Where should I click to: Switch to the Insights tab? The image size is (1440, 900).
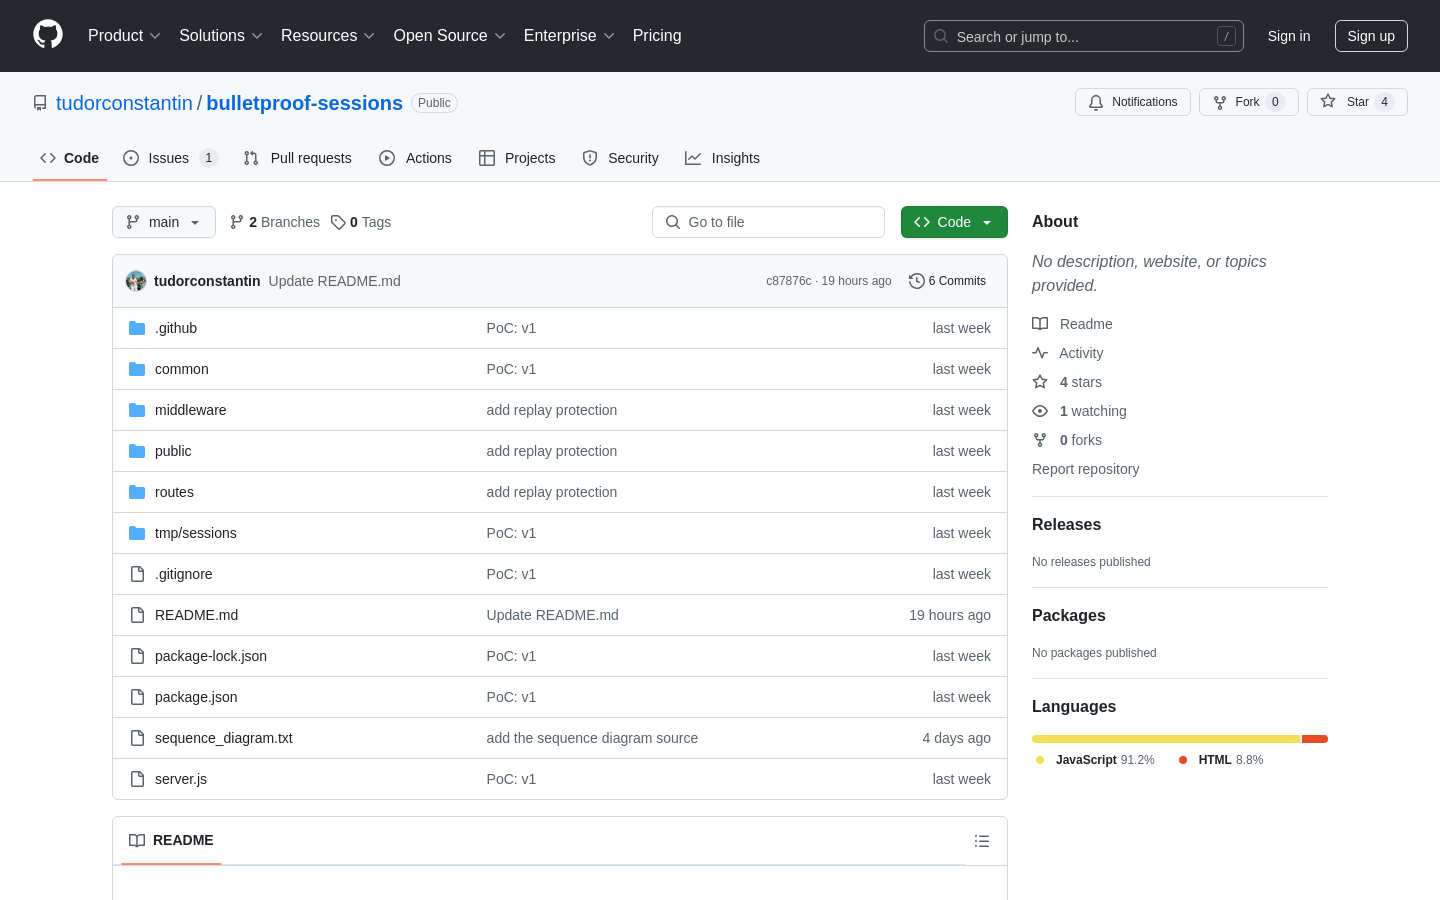point(722,158)
